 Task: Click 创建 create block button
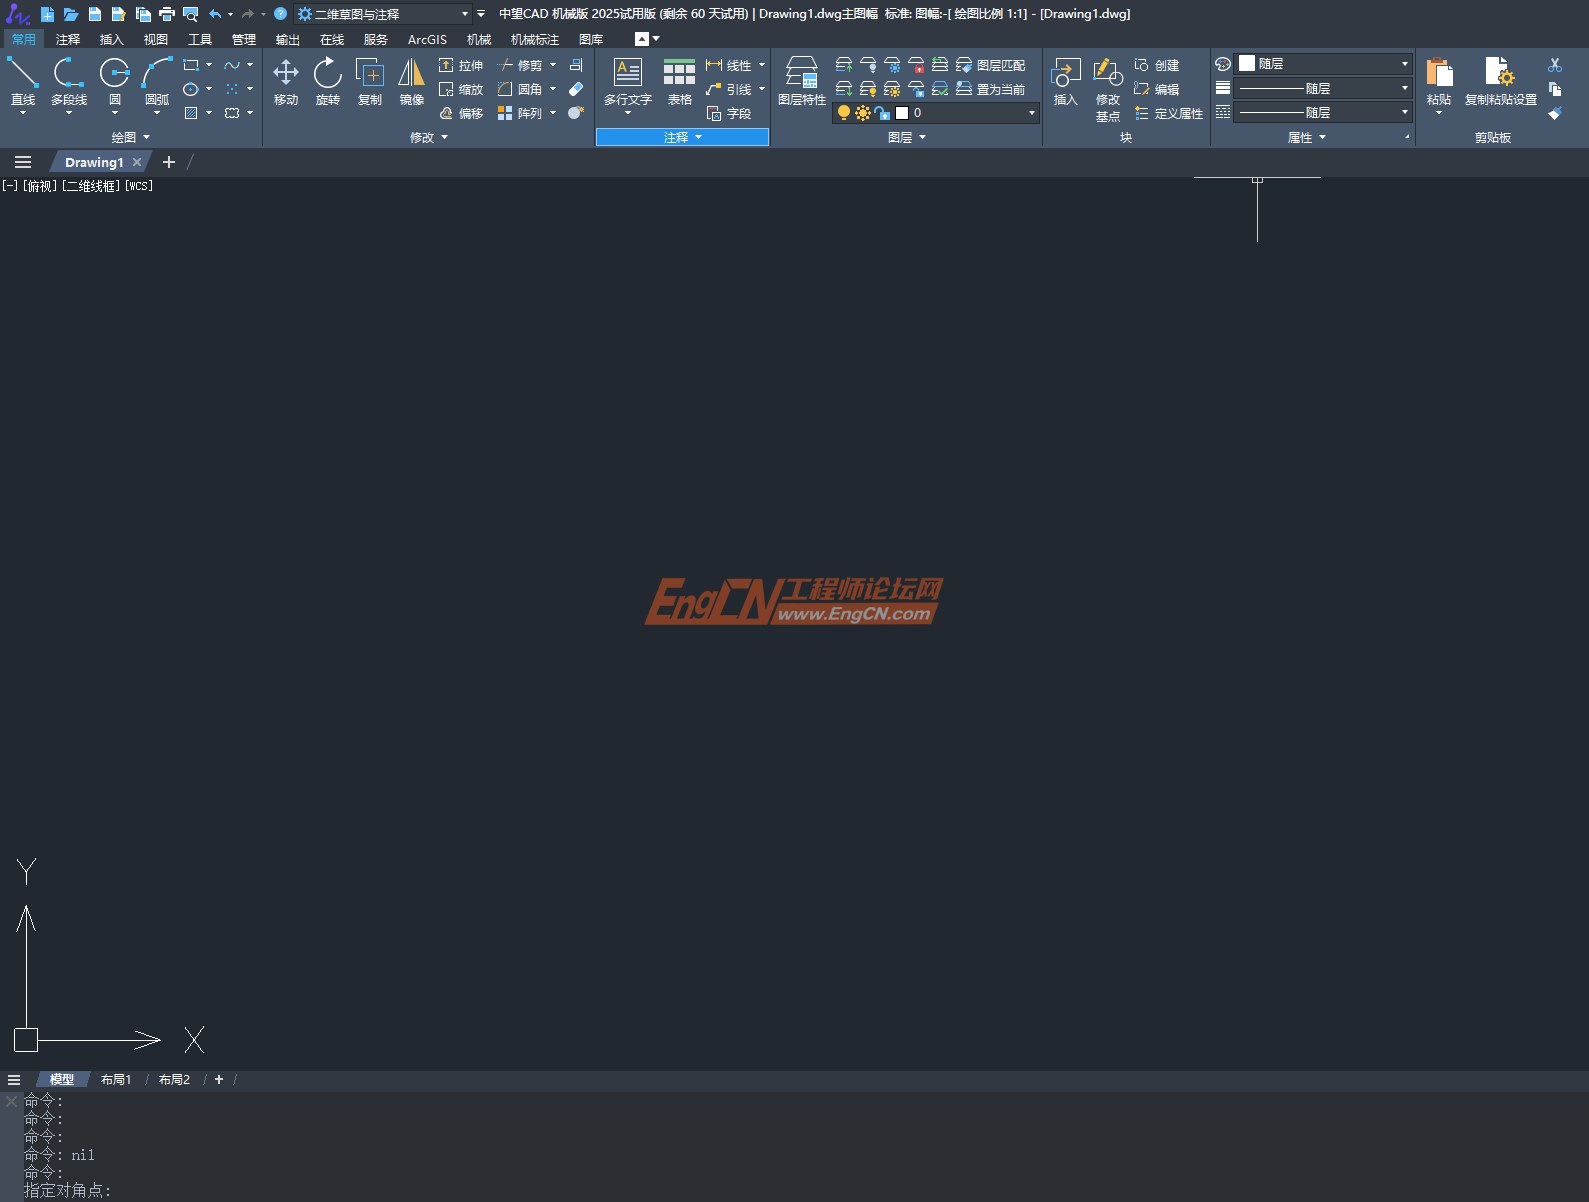pos(1157,65)
